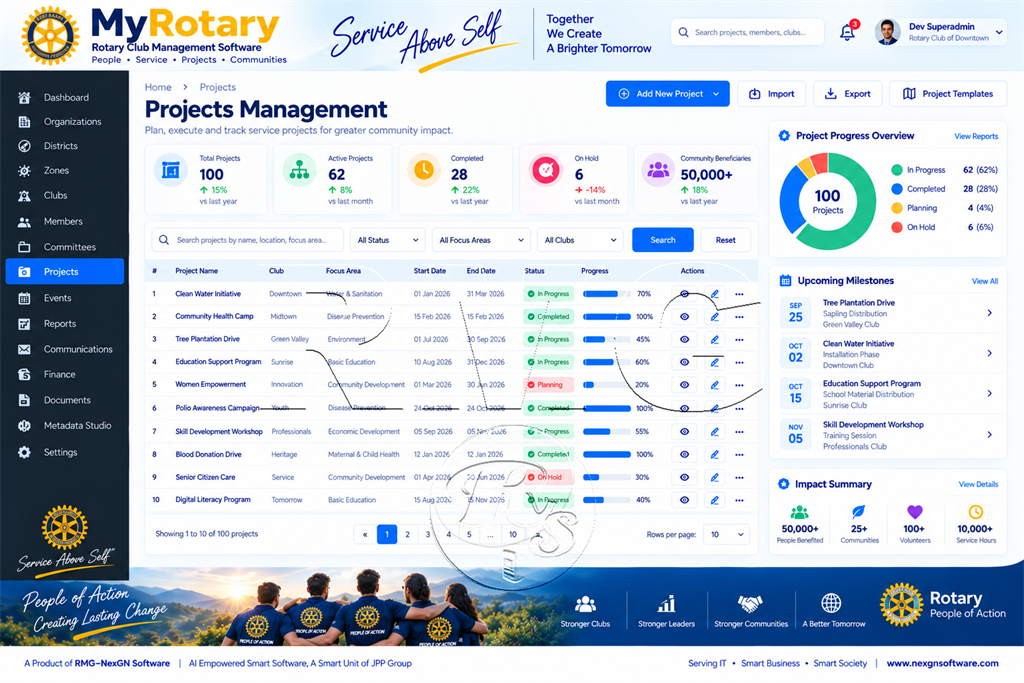Open Dashboard in the sidebar
The image size is (1024, 683).
(x=65, y=97)
